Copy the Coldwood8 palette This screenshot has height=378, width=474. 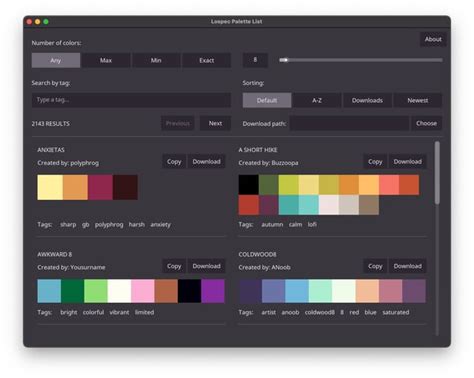tap(375, 266)
